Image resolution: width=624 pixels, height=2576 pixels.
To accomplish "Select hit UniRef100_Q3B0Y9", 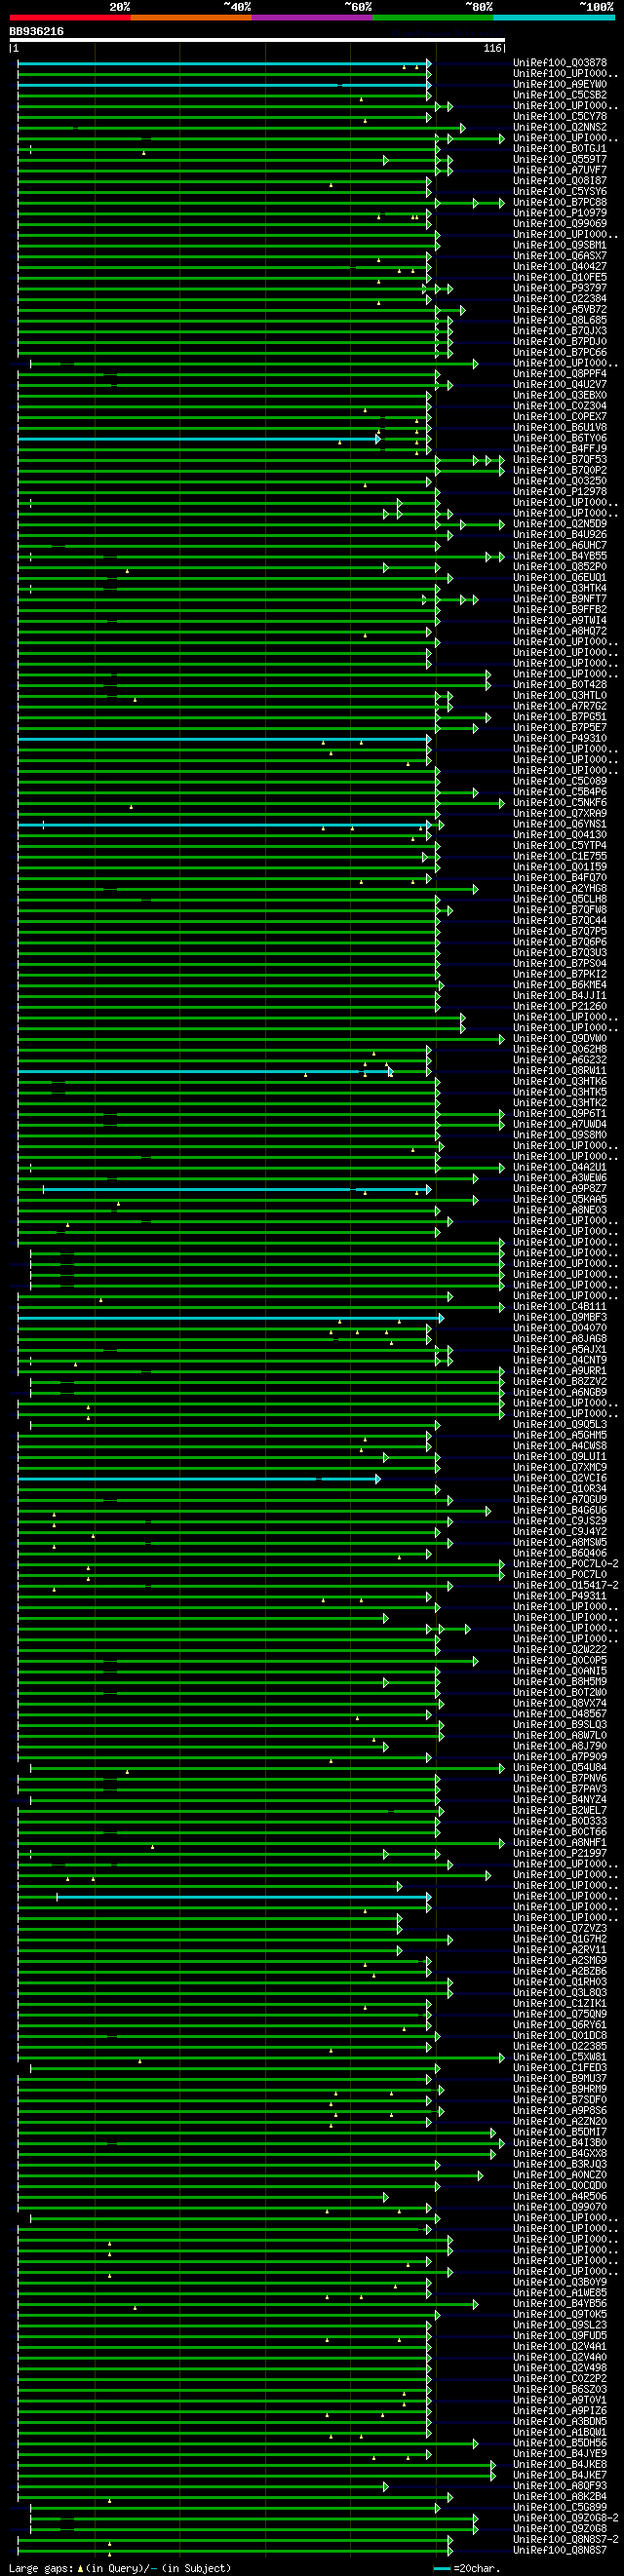I will 560,2282.
